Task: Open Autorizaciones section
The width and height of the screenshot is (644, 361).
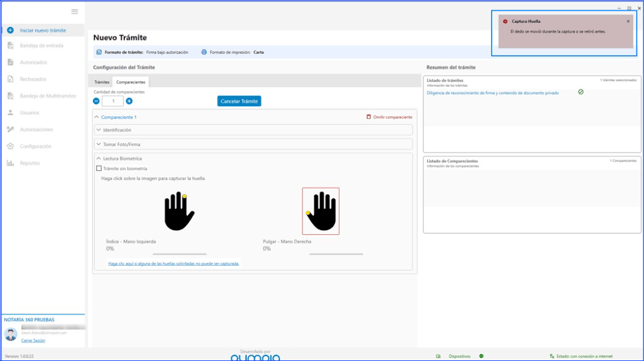Action: (36, 129)
